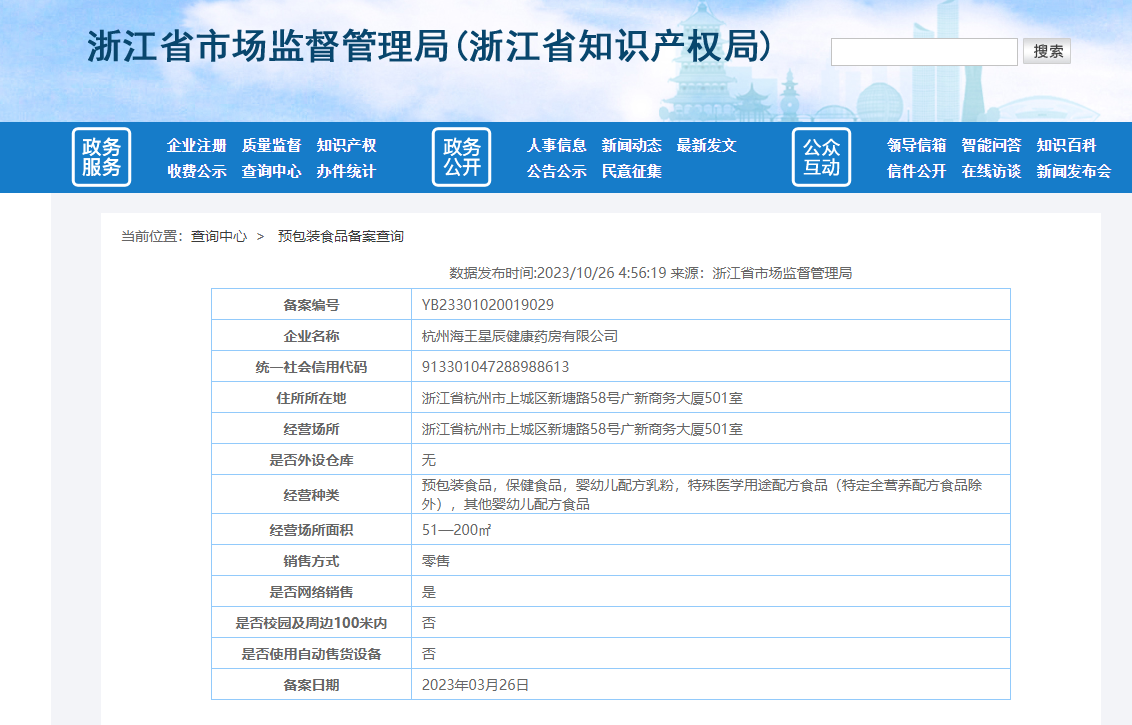The height and width of the screenshot is (725, 1132).
Task: Click the 经营场所 address value
Action: [x=583, y=429]
